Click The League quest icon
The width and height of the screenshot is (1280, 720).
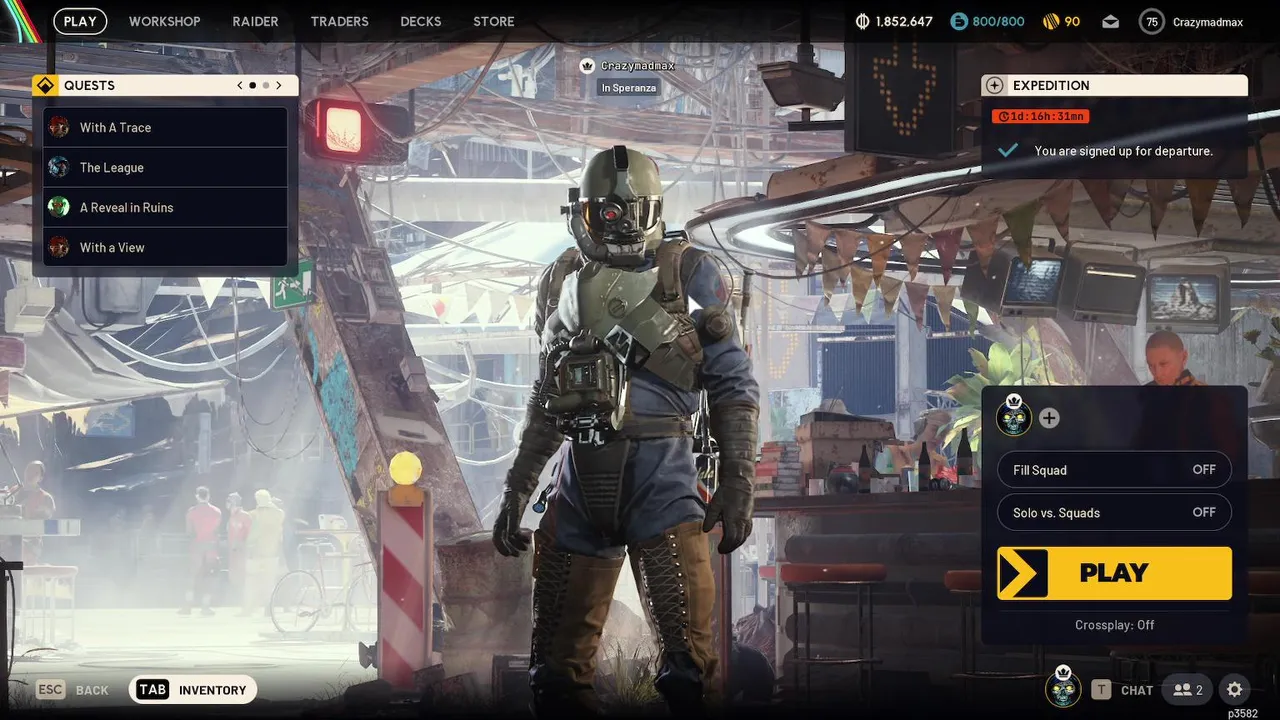(59, 167)
